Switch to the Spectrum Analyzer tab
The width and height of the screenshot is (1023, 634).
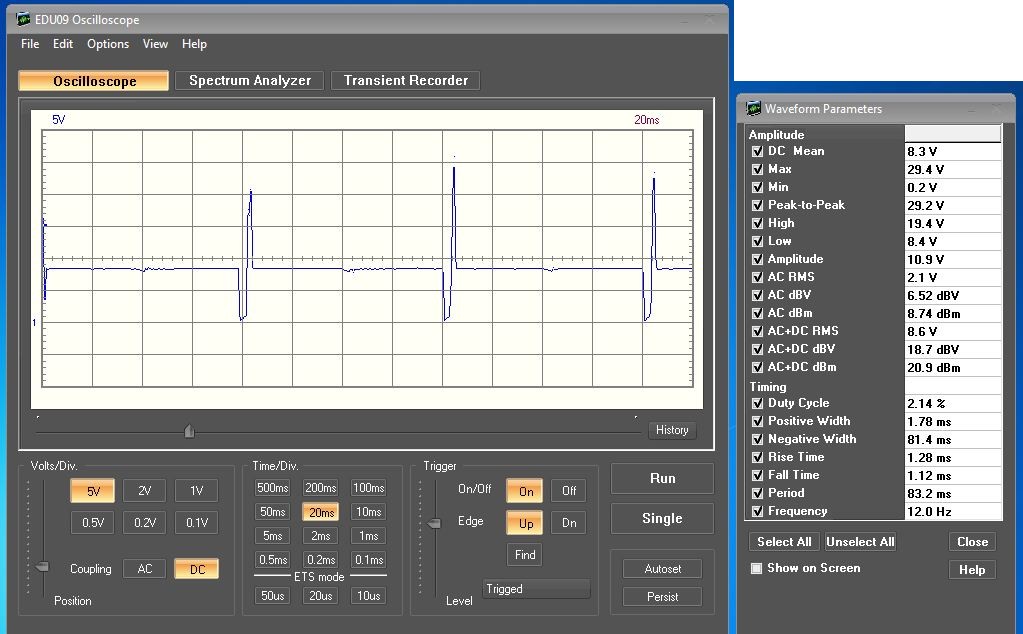[x=250, y=81]
